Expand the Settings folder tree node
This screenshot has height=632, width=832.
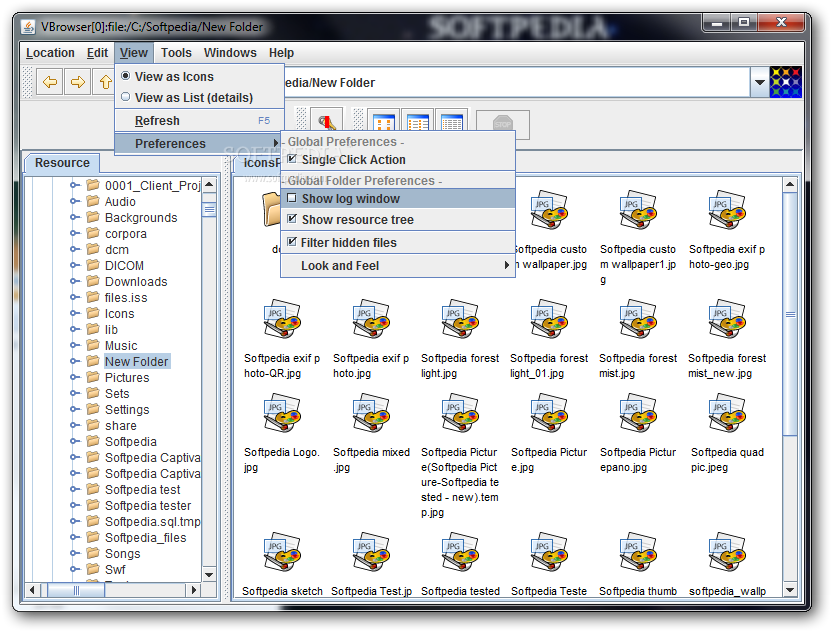(75, 409)
